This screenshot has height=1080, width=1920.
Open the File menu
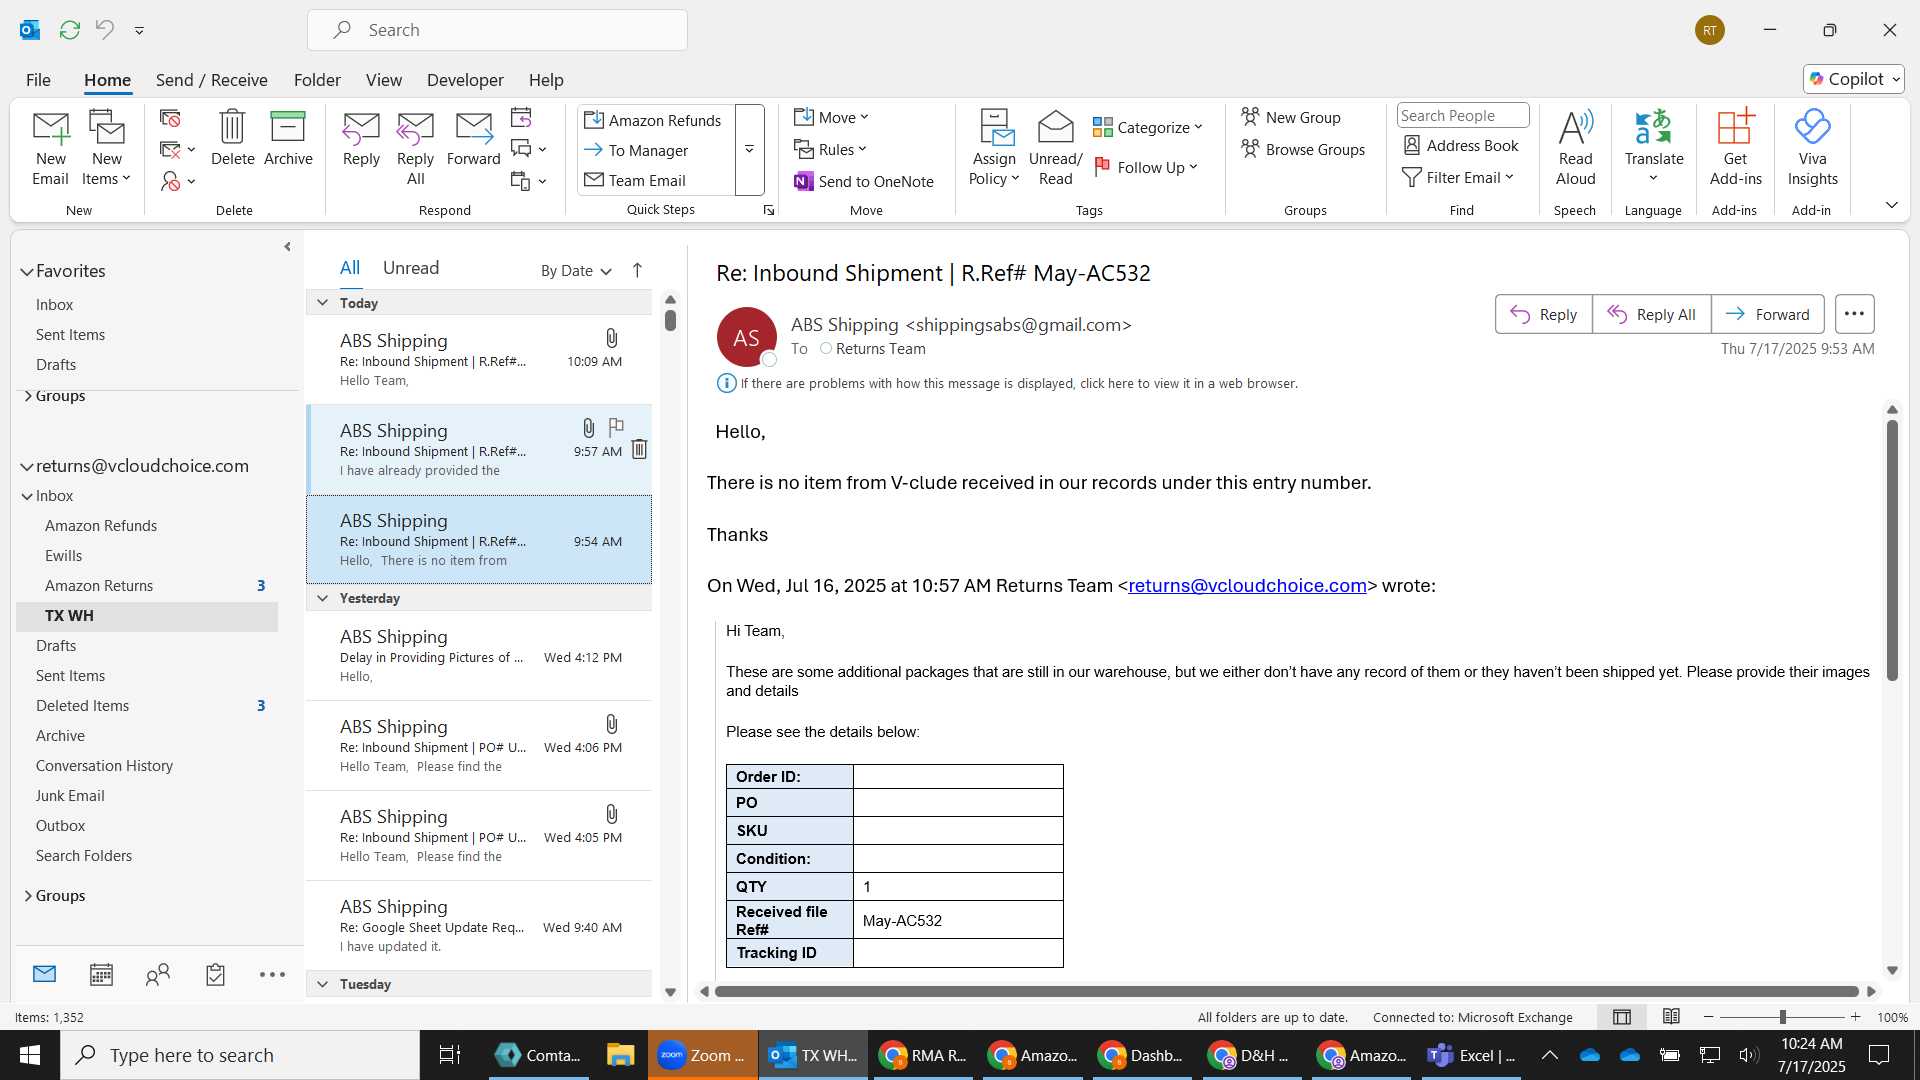pyautogui.click(x=38, y=79)
